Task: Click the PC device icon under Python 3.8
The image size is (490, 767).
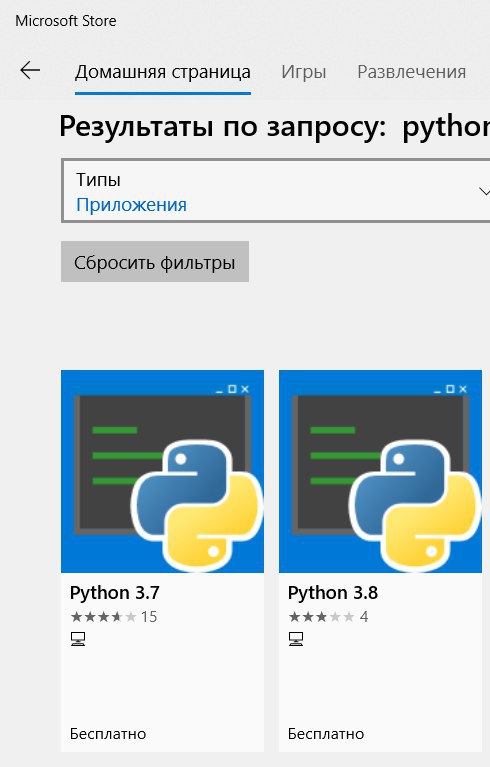Action: pyautogui.click(x=296, y=639)
